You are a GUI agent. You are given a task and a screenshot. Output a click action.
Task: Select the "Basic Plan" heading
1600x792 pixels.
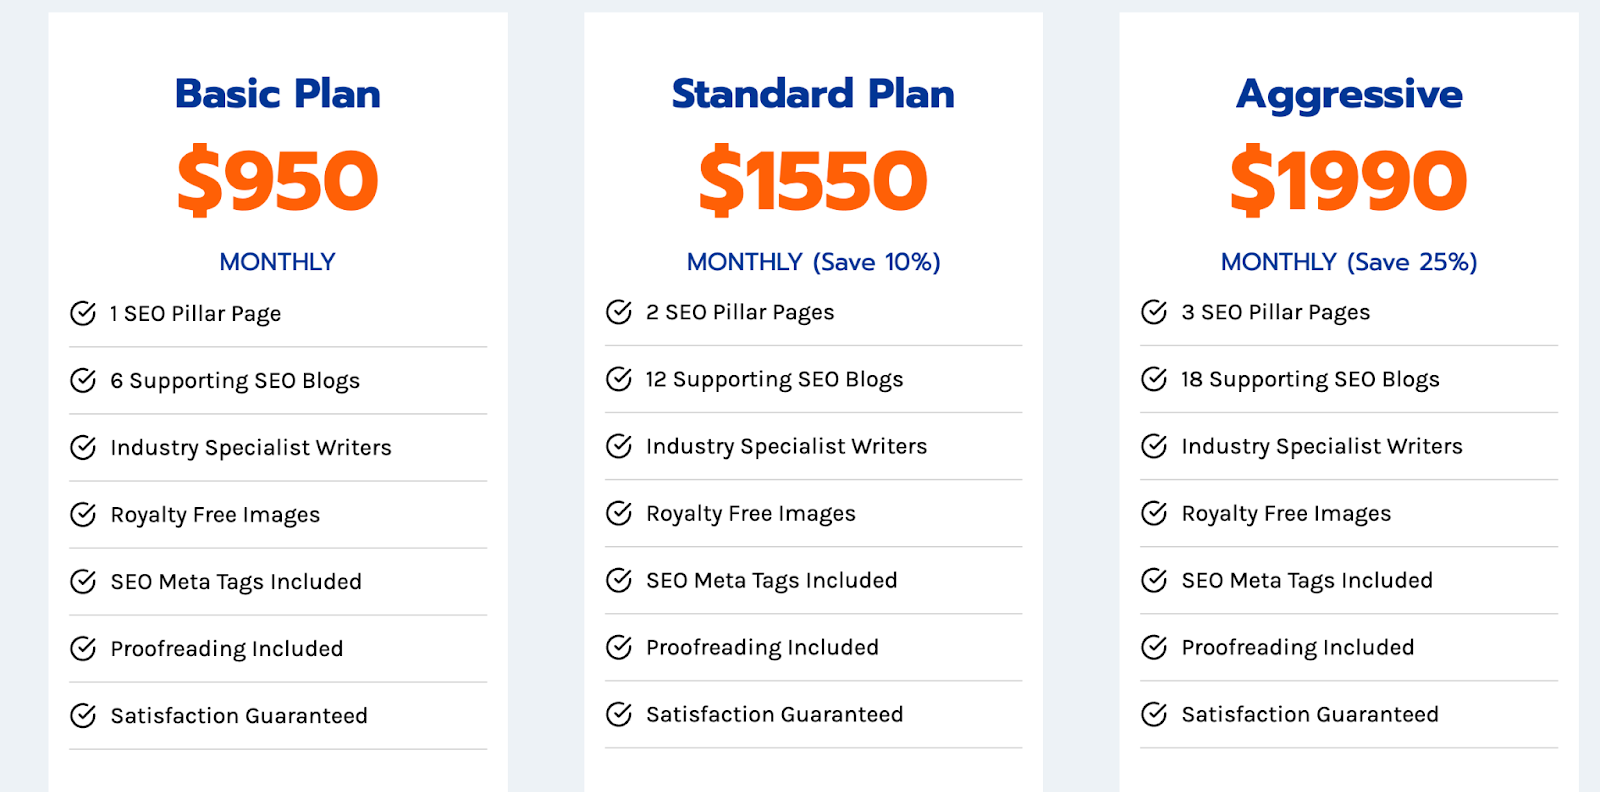click(277, 94)
